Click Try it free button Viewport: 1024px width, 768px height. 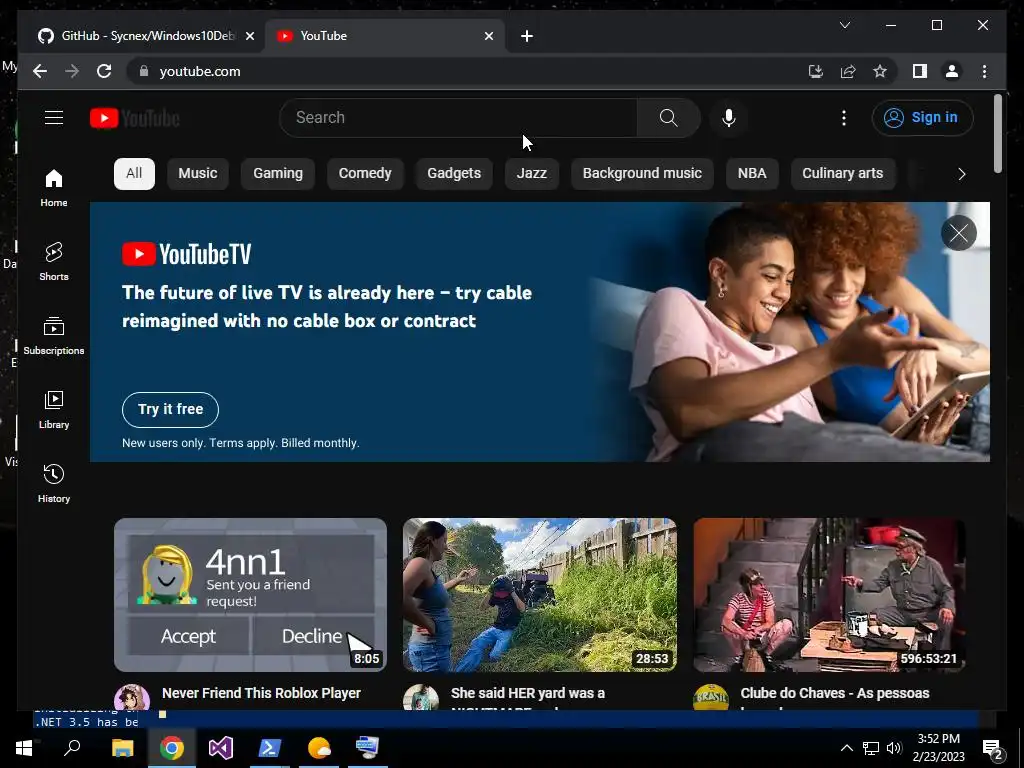[x=170, y=409]
